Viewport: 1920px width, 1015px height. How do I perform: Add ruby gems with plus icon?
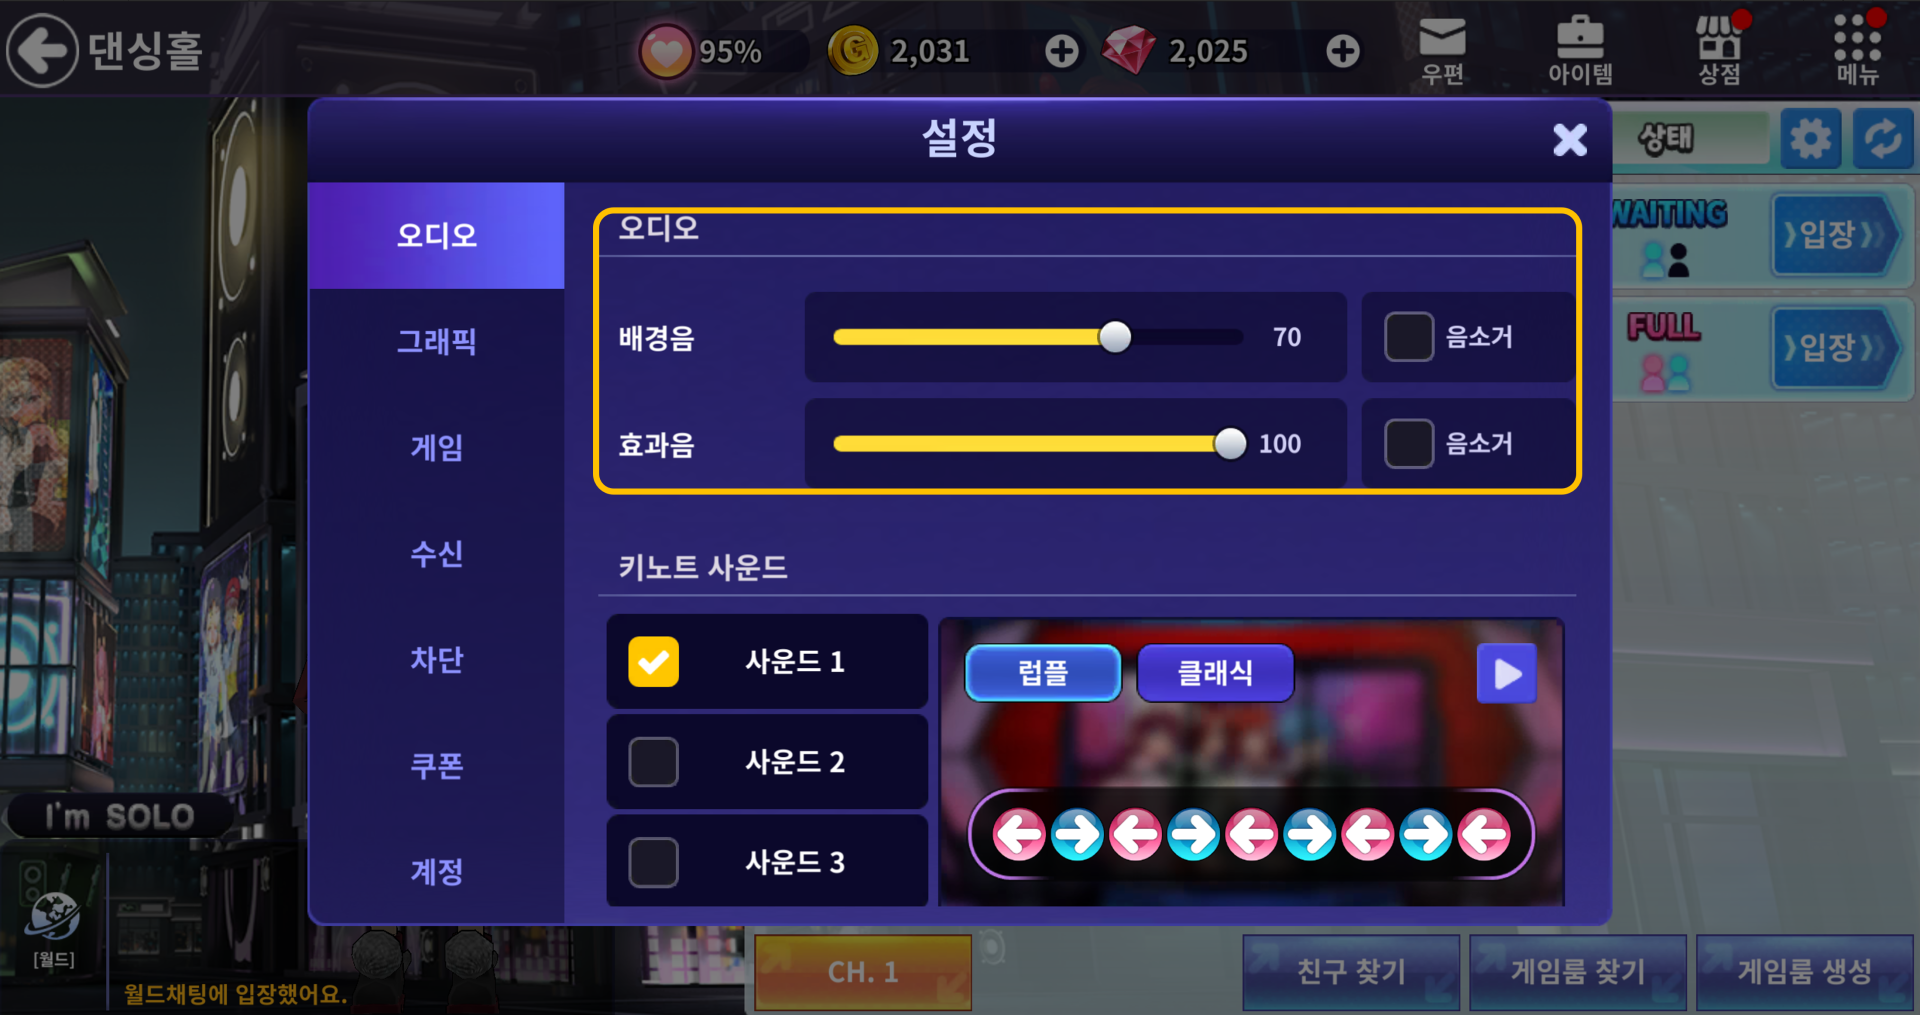pos(1343,51)
